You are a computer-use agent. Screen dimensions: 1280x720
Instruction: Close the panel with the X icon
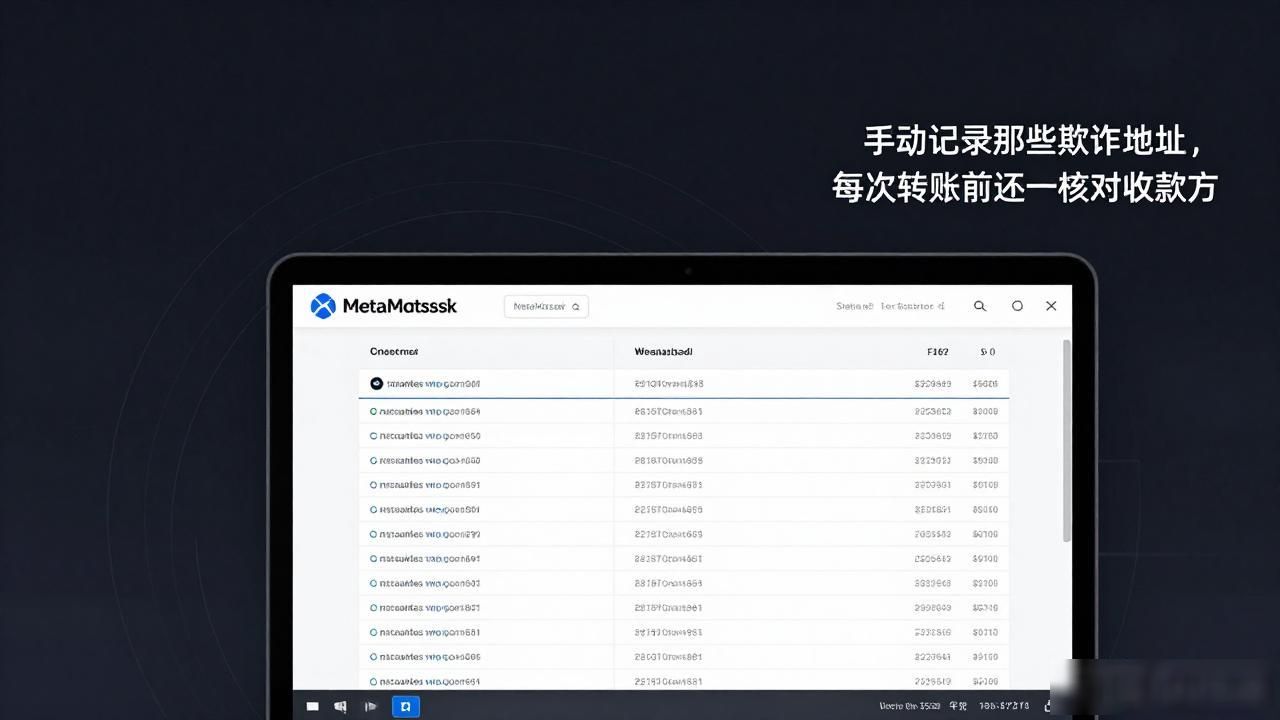pos(1051,306)
